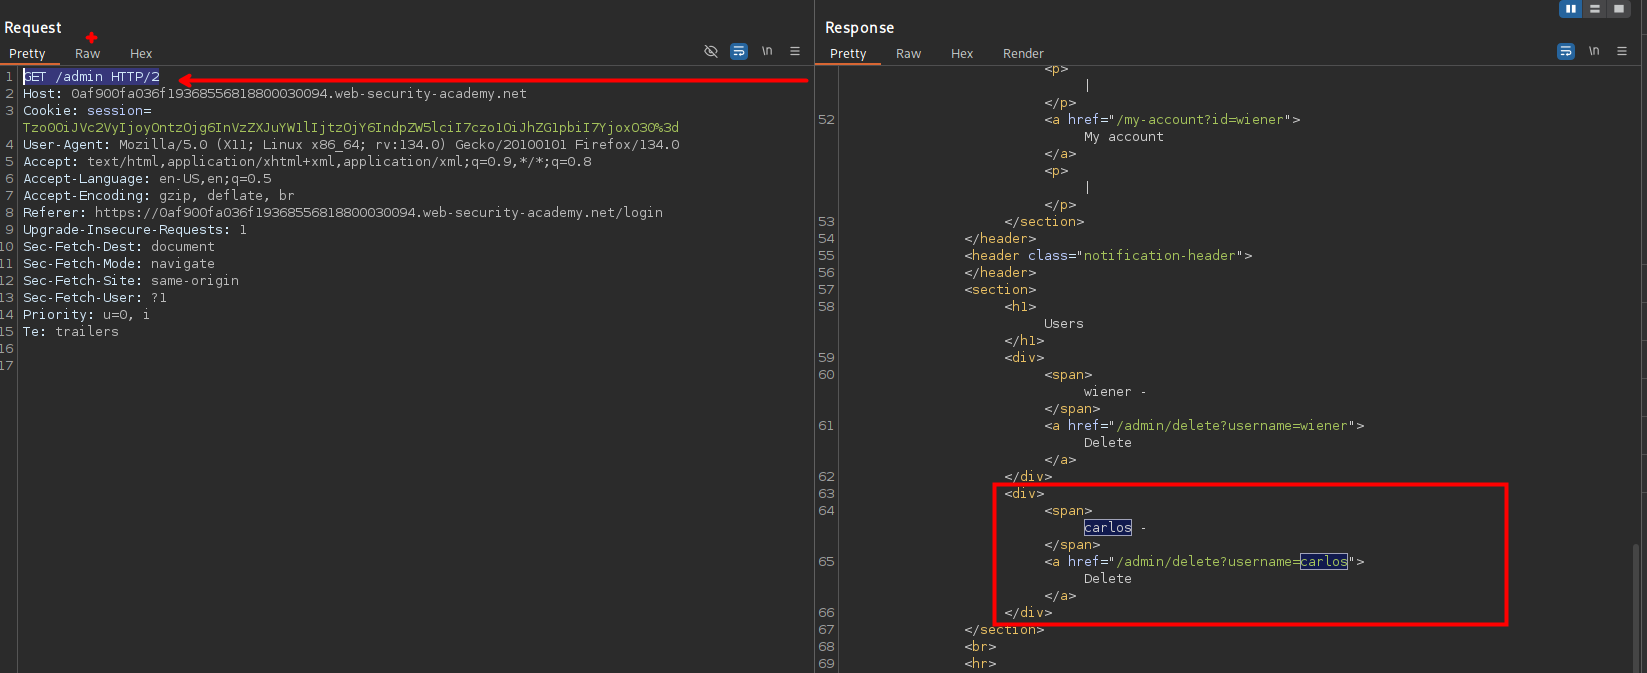Switch Request view to Raw tab
1647x673 pixels.
88,54
